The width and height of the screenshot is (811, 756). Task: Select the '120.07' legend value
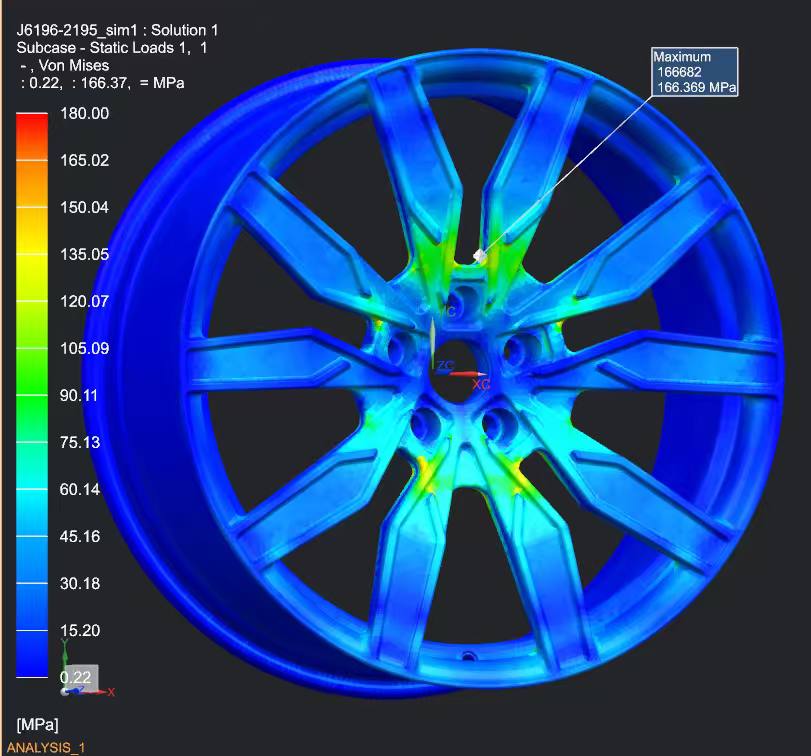(x=85, y=301)
